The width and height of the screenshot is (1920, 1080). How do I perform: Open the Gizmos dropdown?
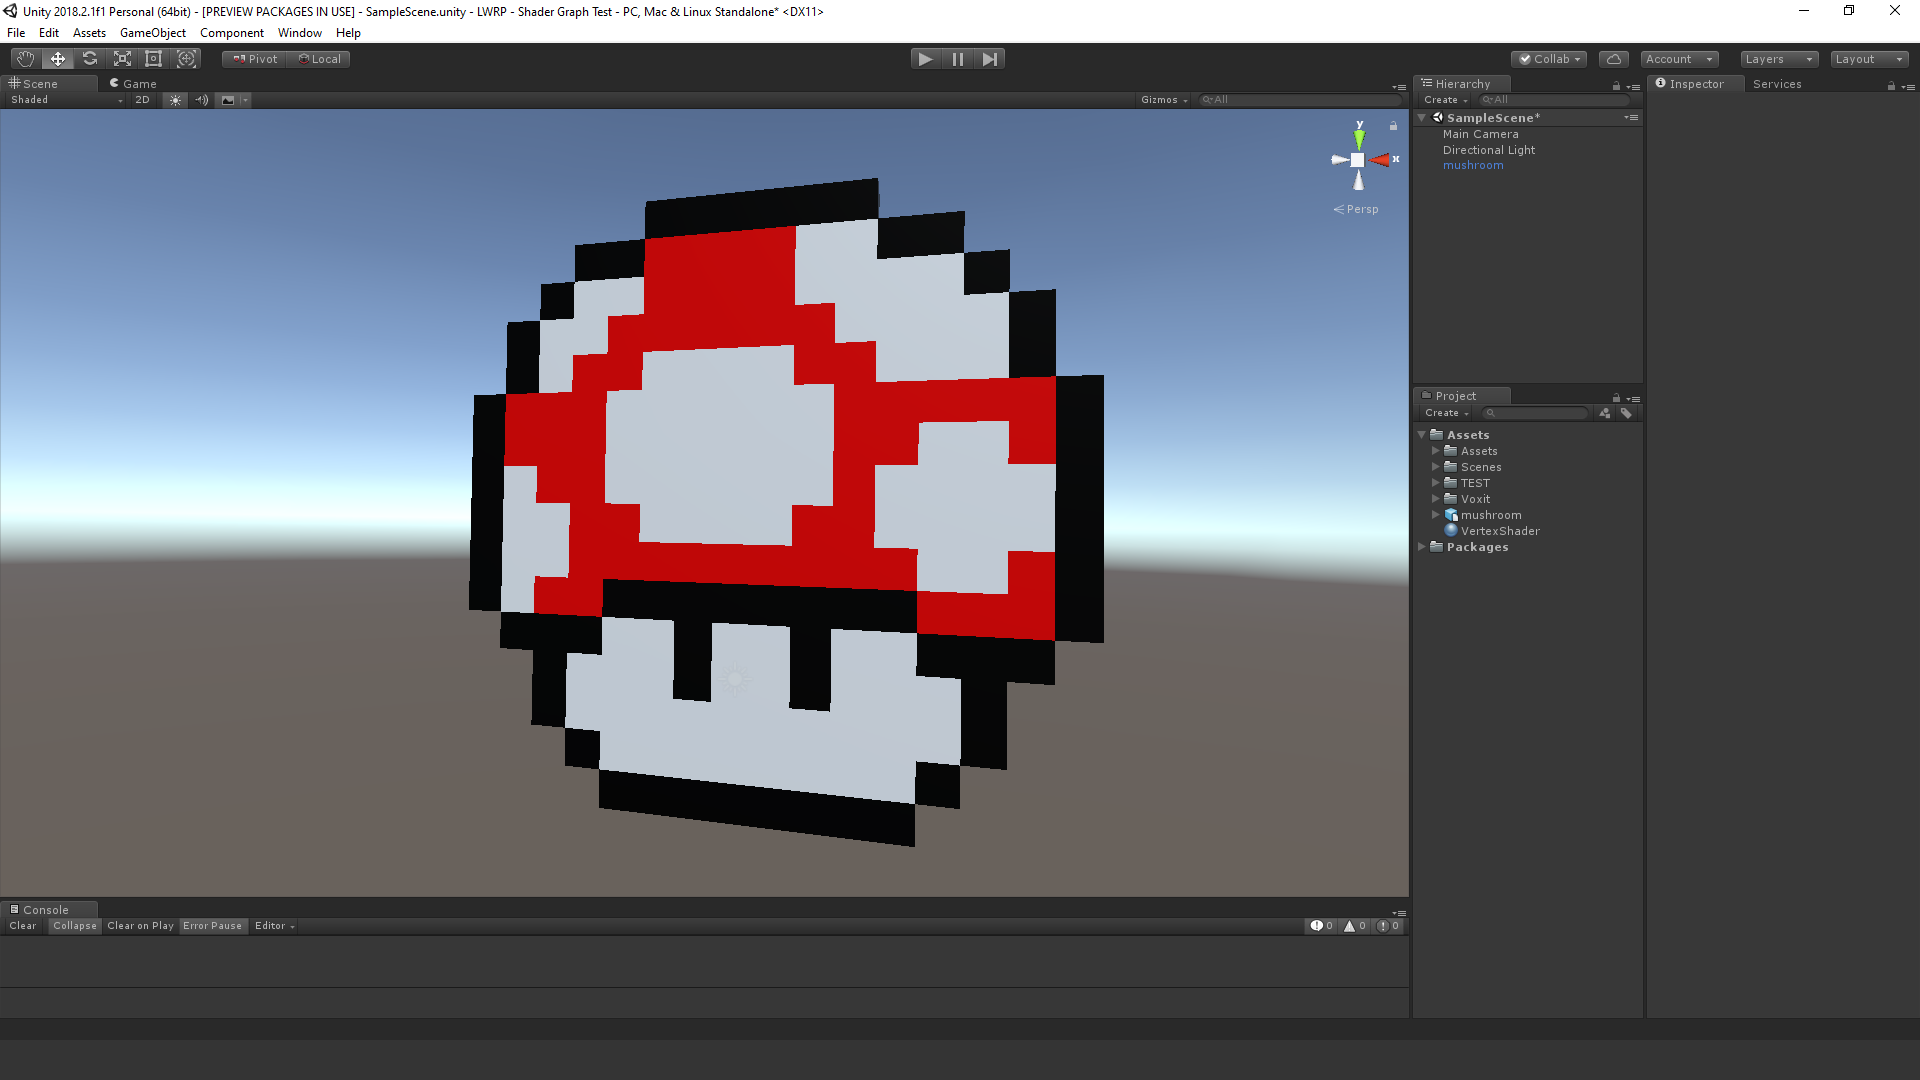[x=1164, y=100]
